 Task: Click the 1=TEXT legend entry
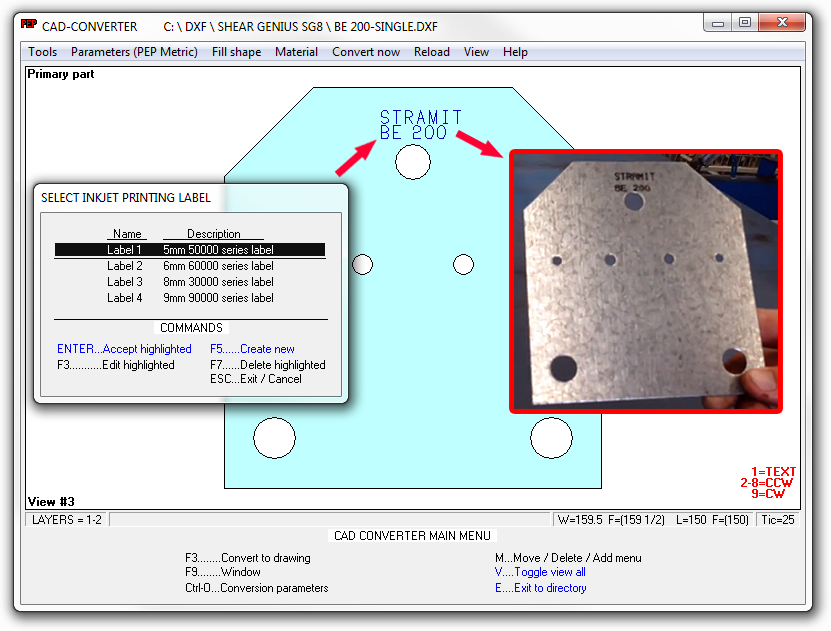point(773,472)
